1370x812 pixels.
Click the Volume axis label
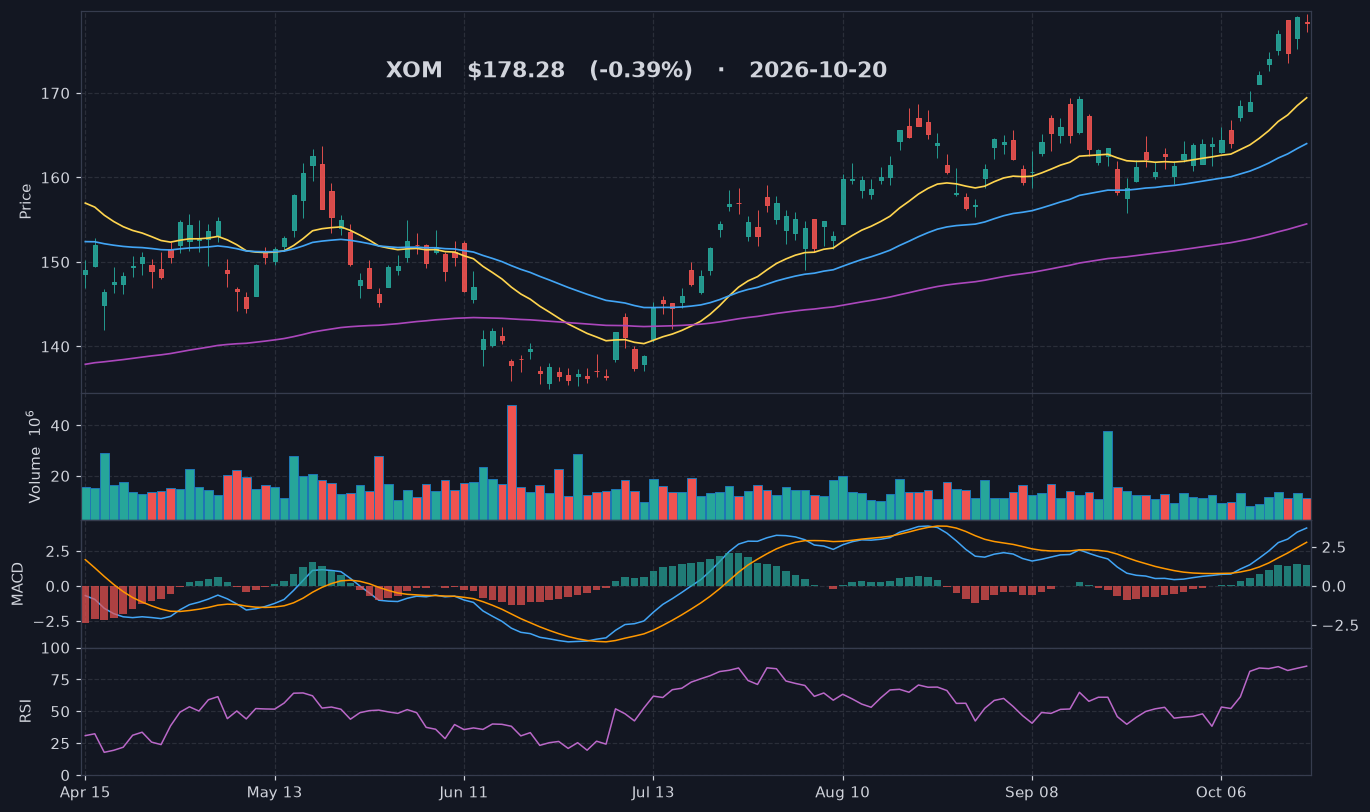pyautogui.click(x=34, y=456)
